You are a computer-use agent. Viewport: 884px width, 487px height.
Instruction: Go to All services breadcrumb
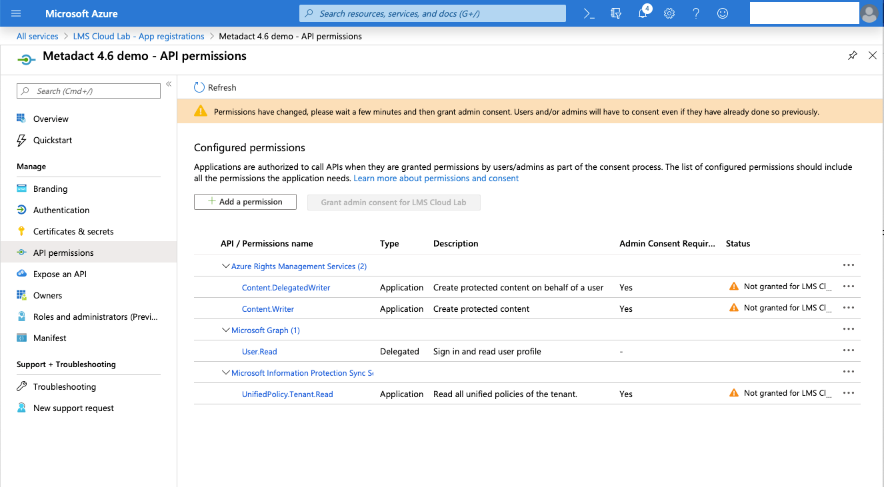(x=37, y=36)
